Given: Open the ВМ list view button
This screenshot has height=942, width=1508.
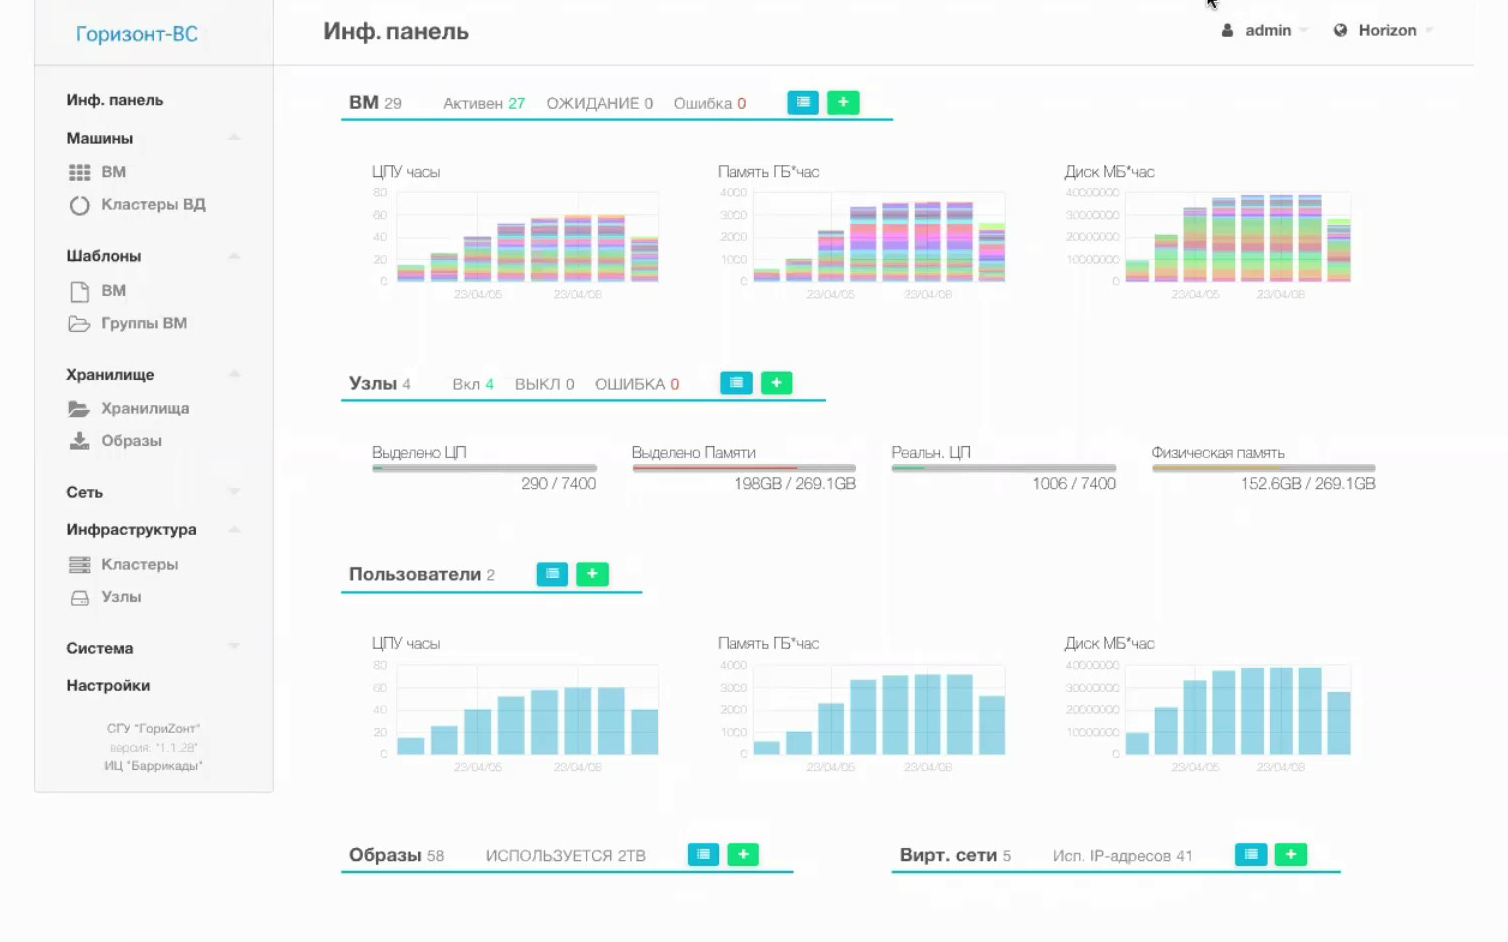Looking at the screenshot, I should pos(803,102).
